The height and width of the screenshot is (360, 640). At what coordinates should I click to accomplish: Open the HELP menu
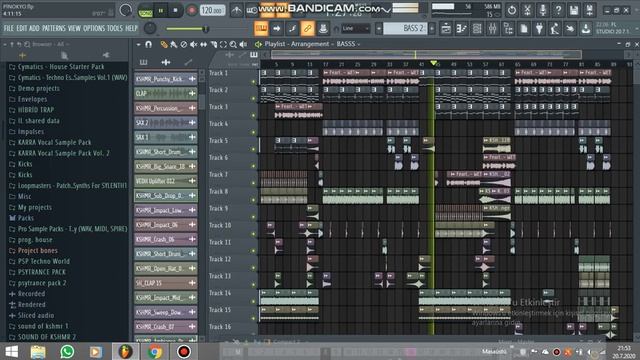pyautogui.click(x=131, y=28)
